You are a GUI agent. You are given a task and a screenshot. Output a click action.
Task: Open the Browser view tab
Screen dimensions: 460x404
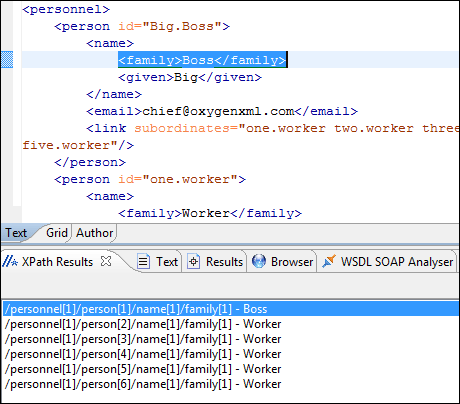(x=283, y=262)
